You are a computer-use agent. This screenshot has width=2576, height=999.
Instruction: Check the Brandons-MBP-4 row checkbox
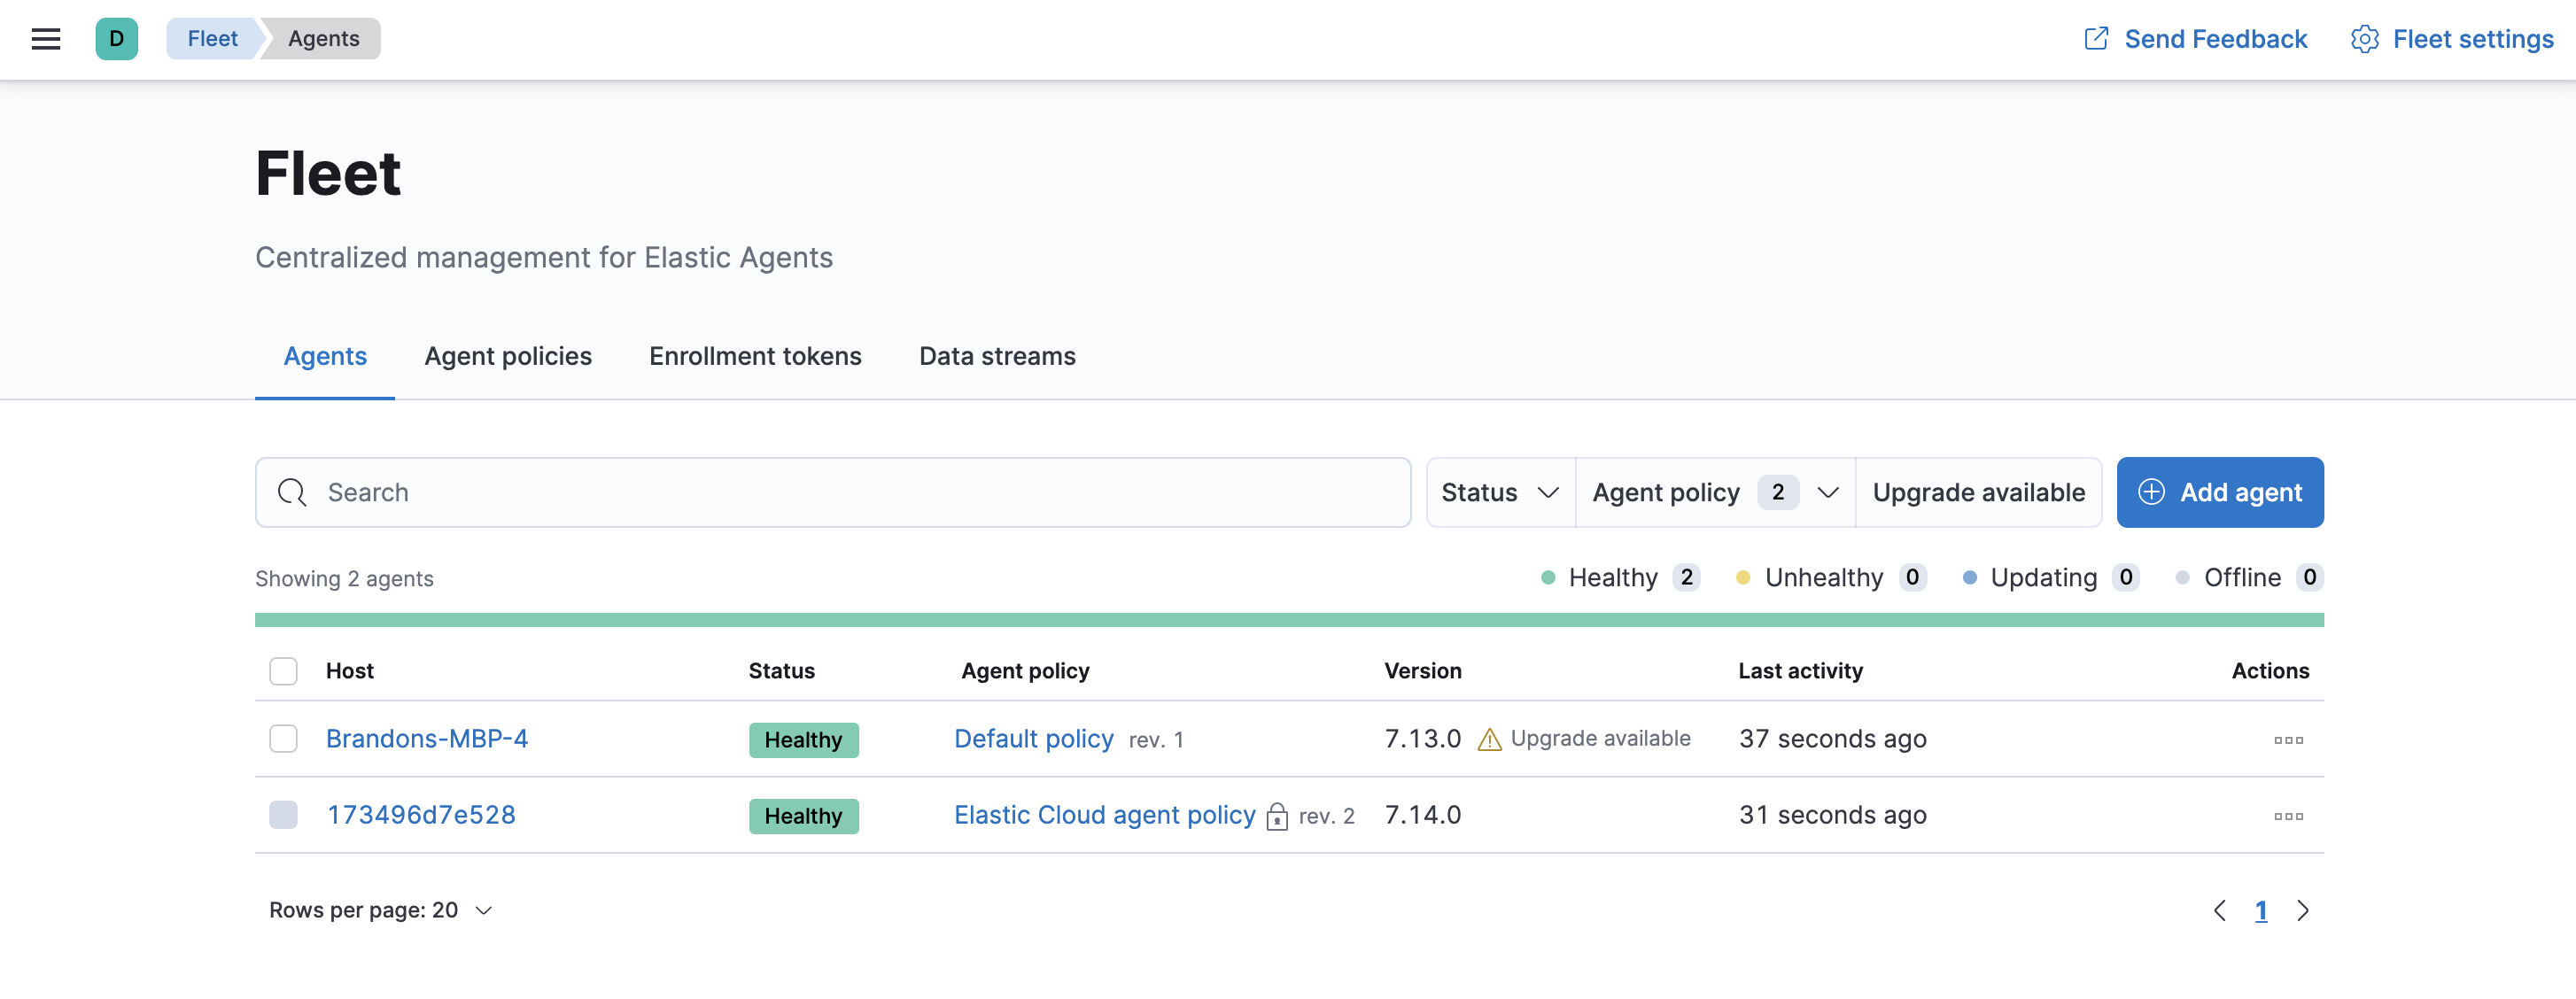(283, 739)
